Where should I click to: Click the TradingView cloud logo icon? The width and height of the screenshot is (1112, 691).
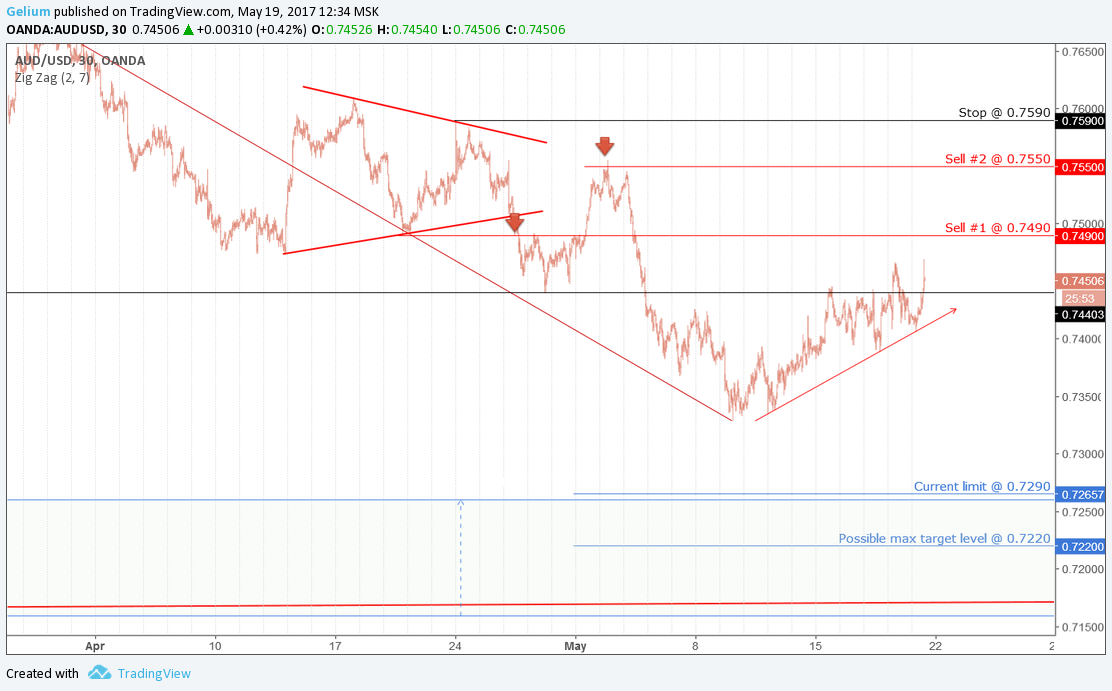point(99,673)
